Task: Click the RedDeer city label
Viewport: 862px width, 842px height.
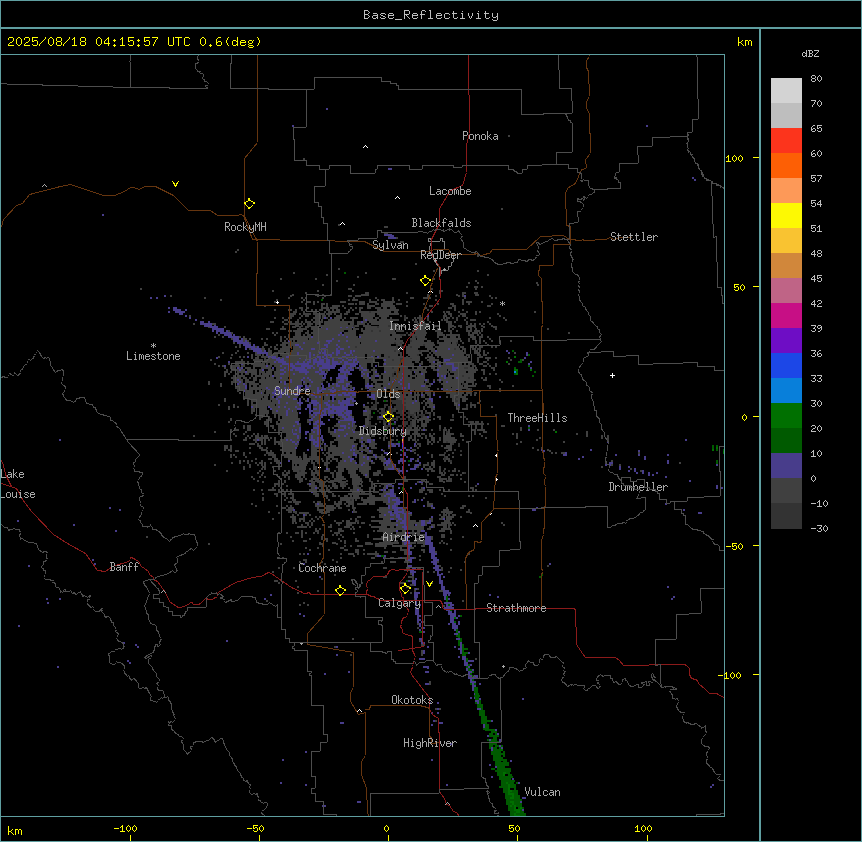Action: (440, 255)
